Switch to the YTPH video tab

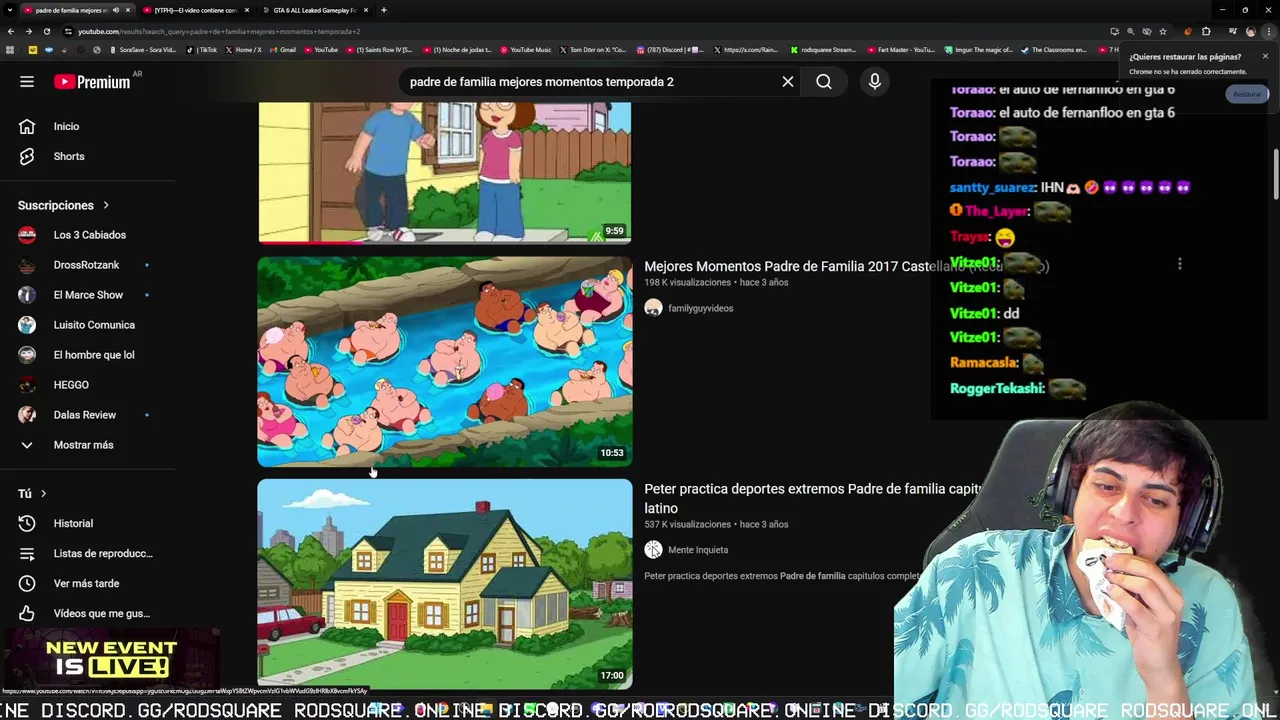195,10
